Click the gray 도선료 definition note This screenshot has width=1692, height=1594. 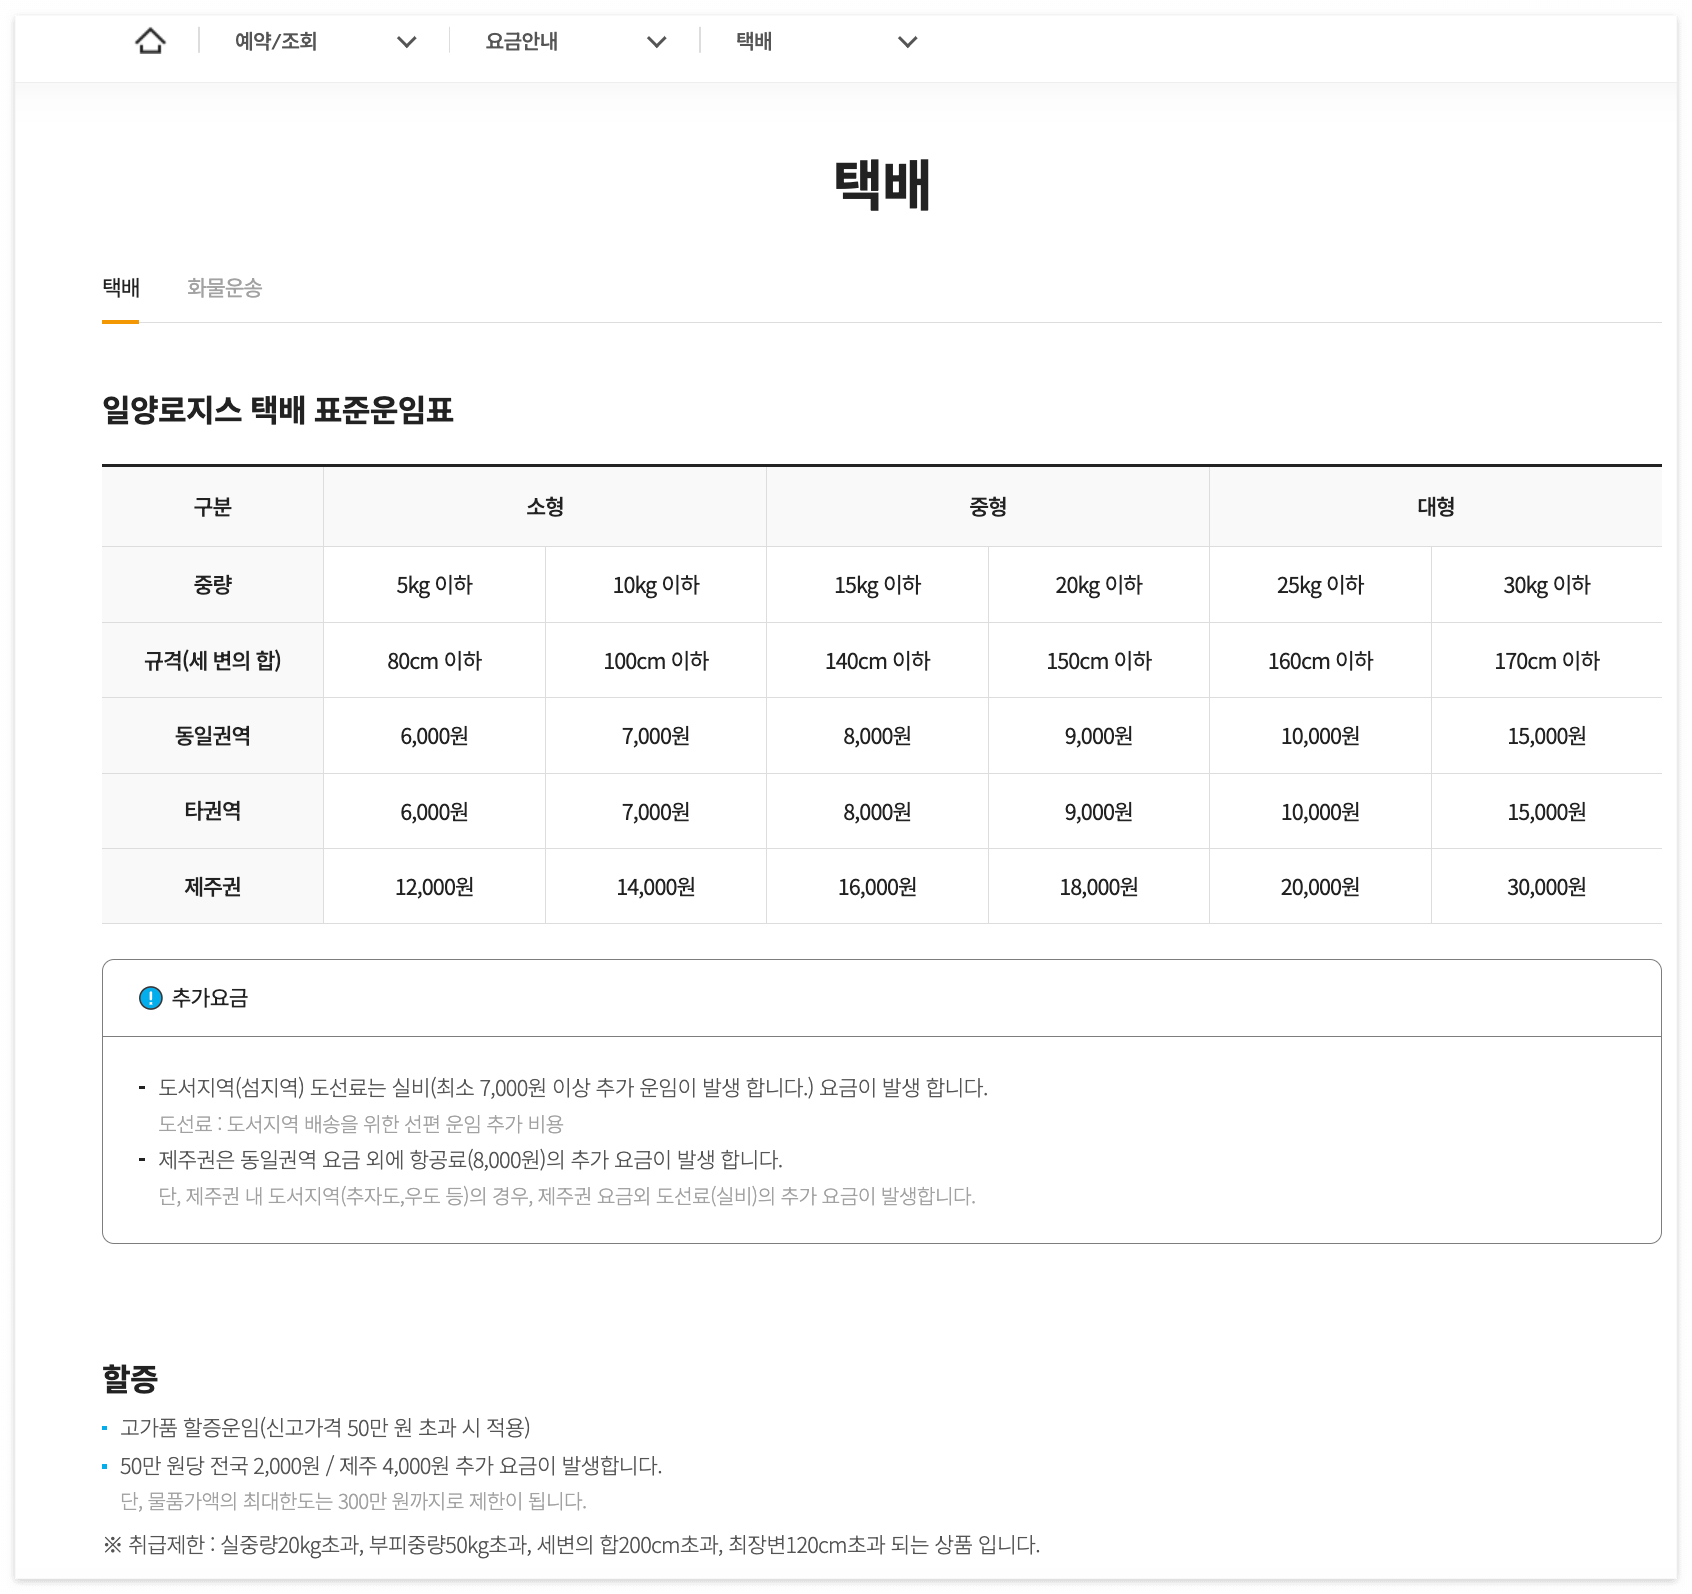pos(361,1124)
